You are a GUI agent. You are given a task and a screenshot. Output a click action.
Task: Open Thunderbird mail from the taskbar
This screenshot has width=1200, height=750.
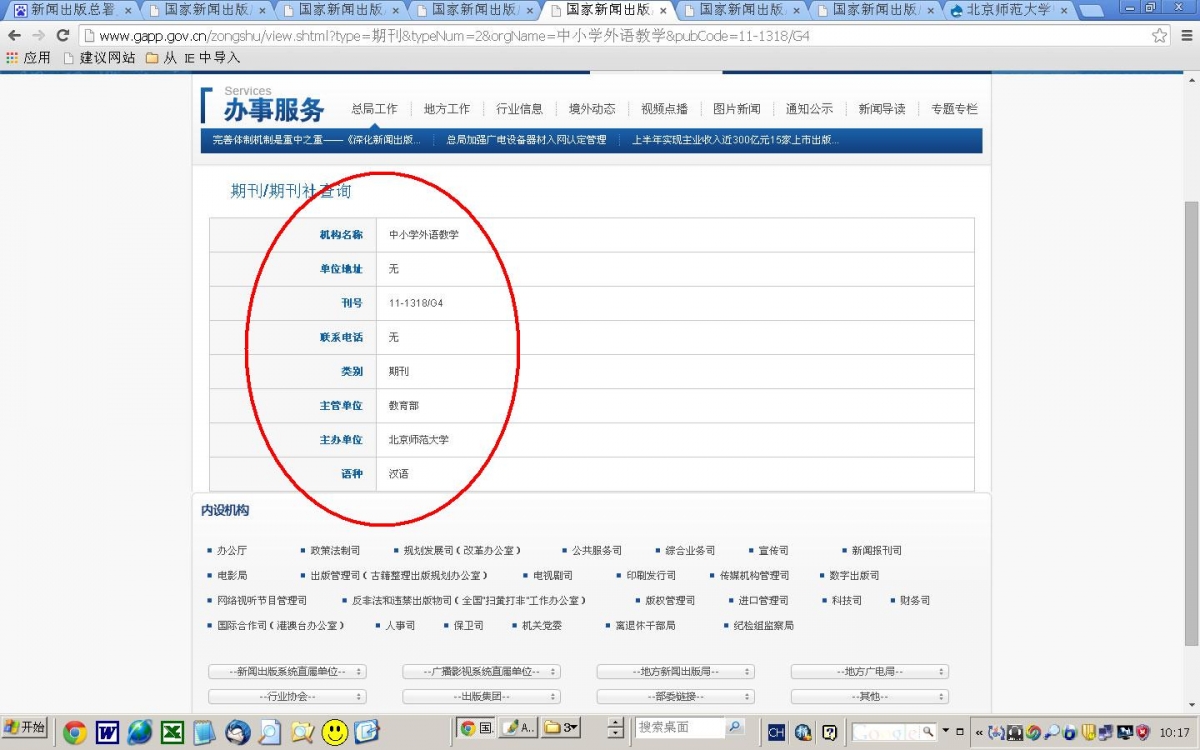[238, 732]
